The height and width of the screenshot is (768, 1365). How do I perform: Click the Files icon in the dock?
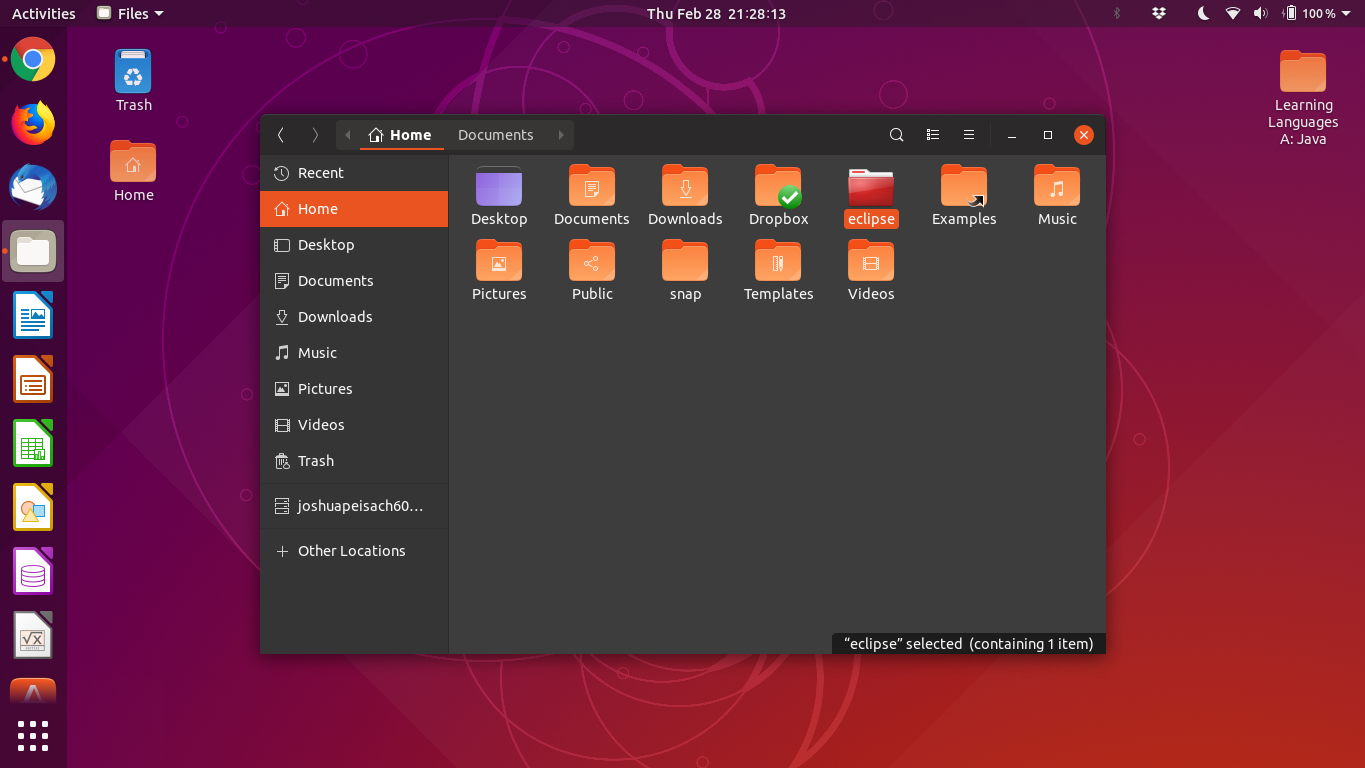point(33,251)
